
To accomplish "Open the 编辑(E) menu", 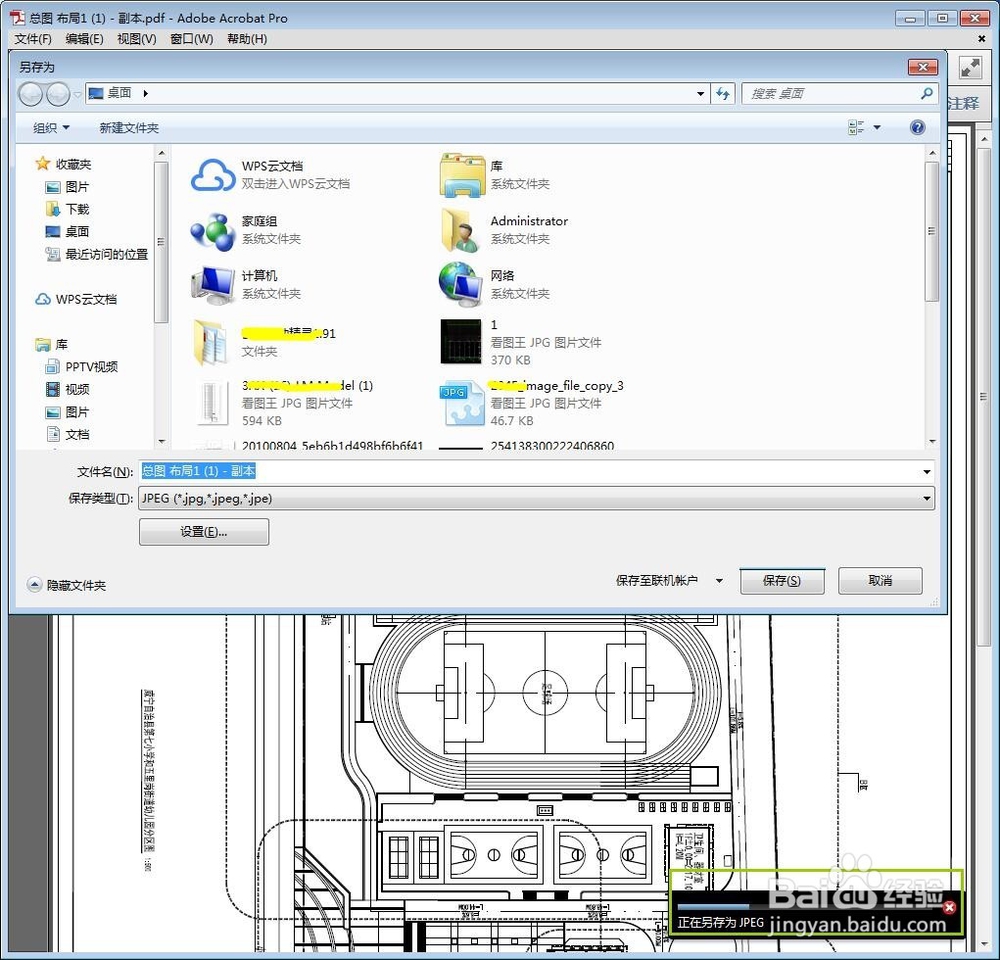I will coord(84,39).
